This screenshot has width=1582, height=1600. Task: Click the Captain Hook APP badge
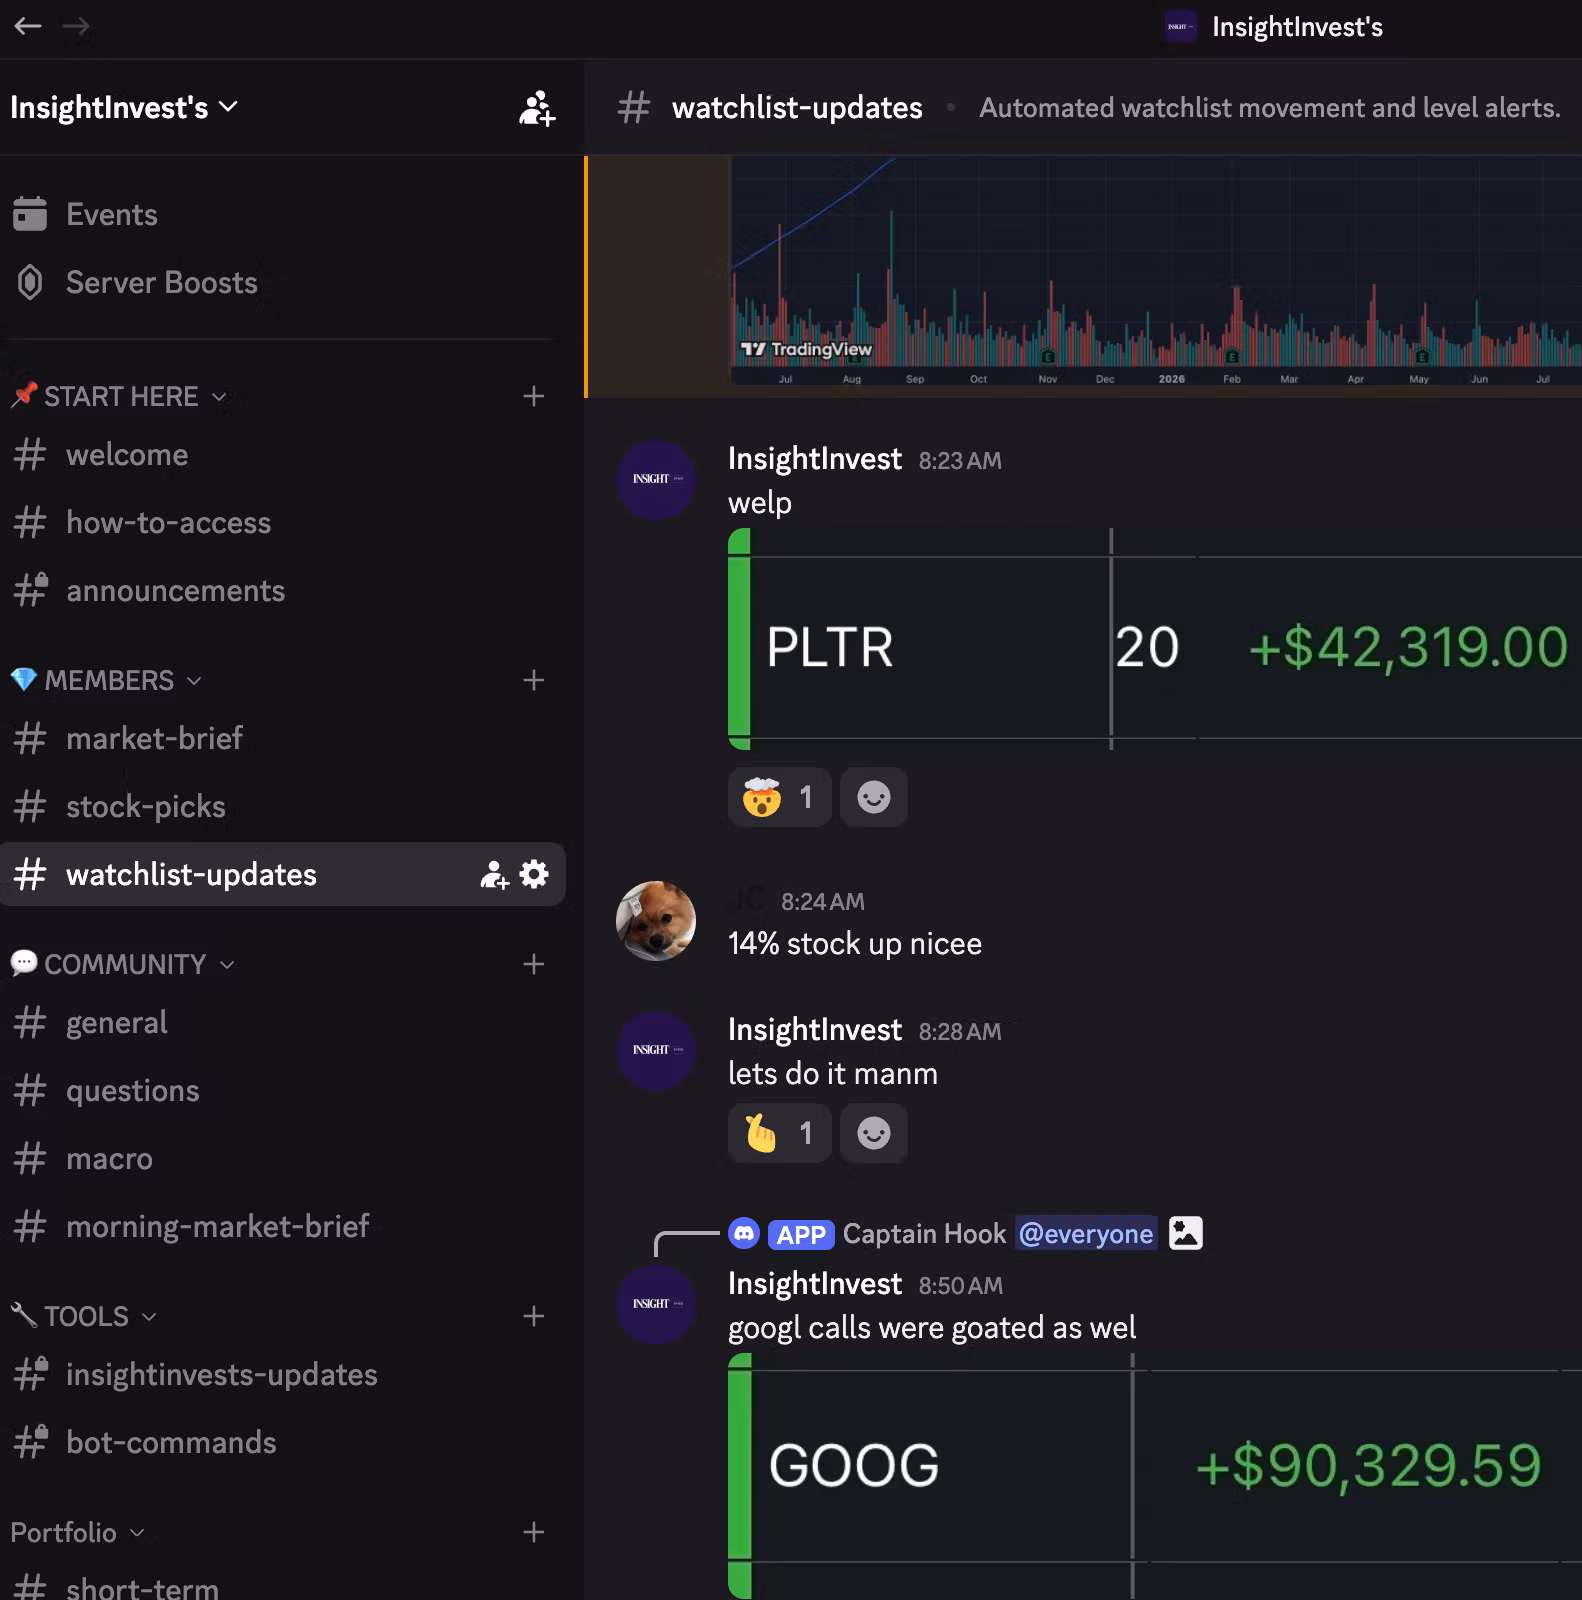coord(801,1235)
